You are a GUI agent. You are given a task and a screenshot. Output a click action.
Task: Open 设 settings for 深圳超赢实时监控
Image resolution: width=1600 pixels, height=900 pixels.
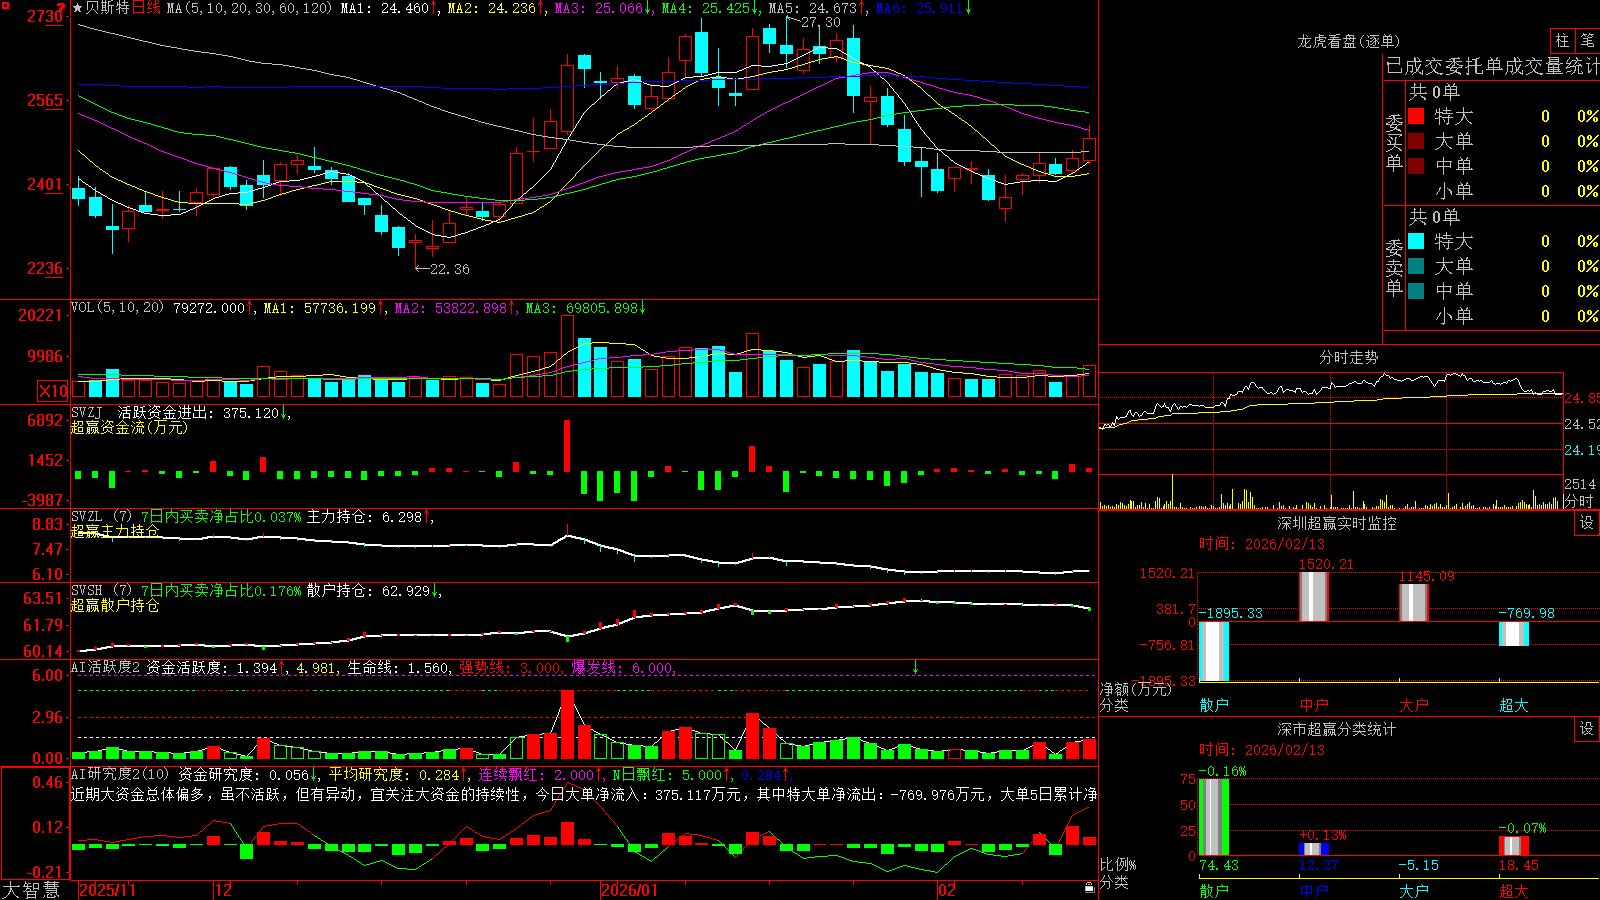1587,523
